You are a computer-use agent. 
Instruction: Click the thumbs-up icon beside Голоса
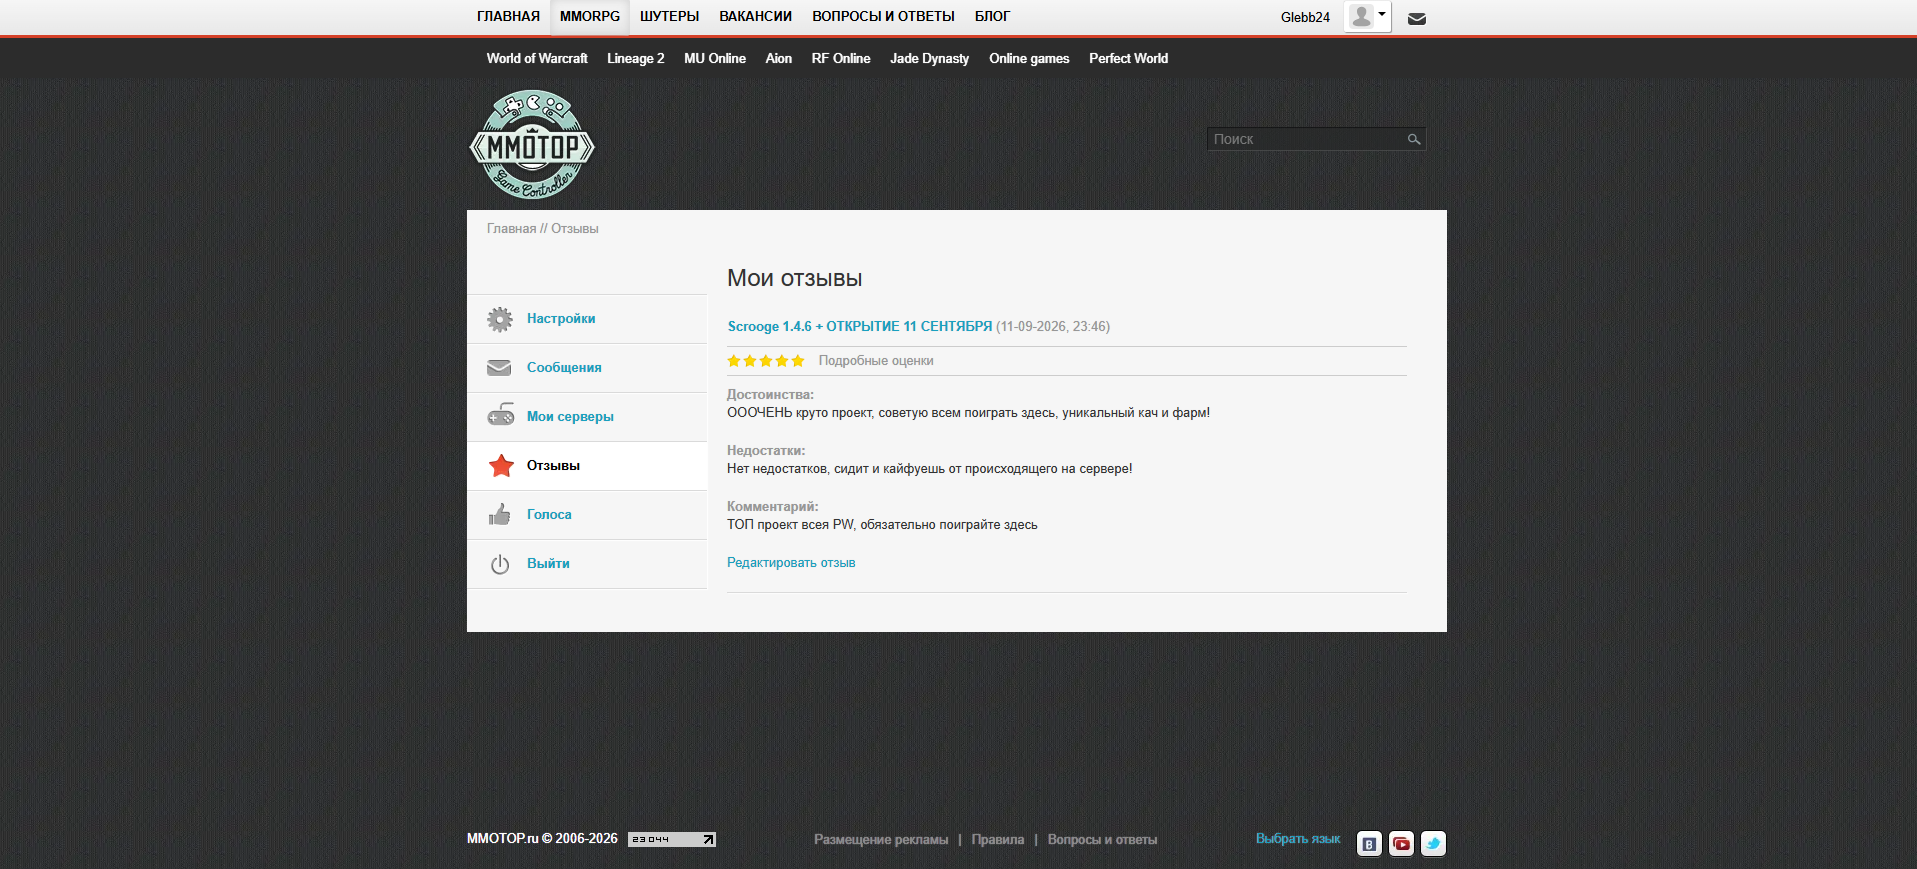[500, 514]
